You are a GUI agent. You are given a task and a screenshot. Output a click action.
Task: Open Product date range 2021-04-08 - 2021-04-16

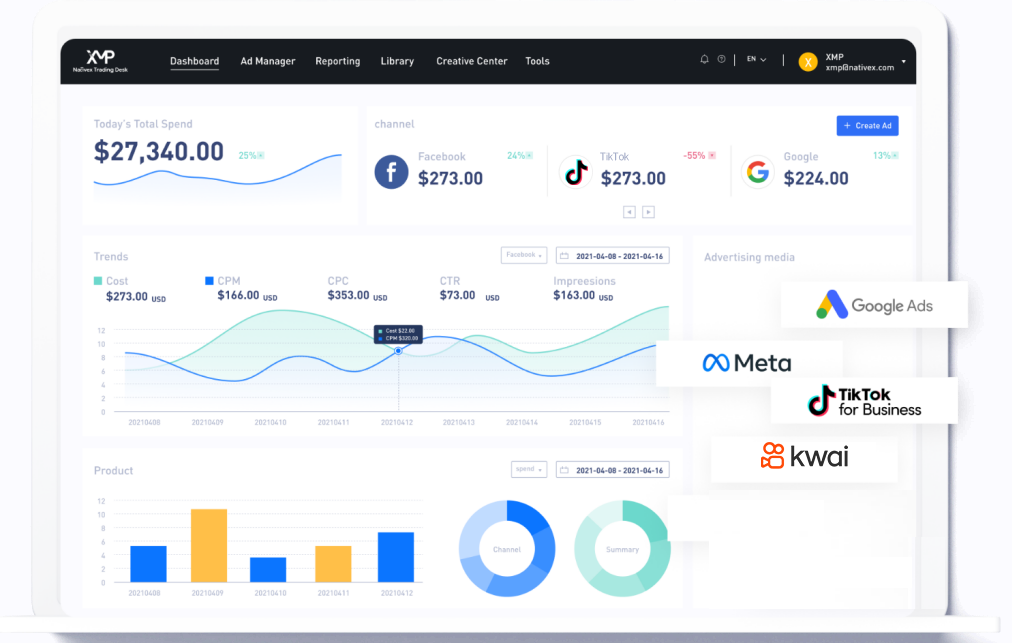pos(612,470)
